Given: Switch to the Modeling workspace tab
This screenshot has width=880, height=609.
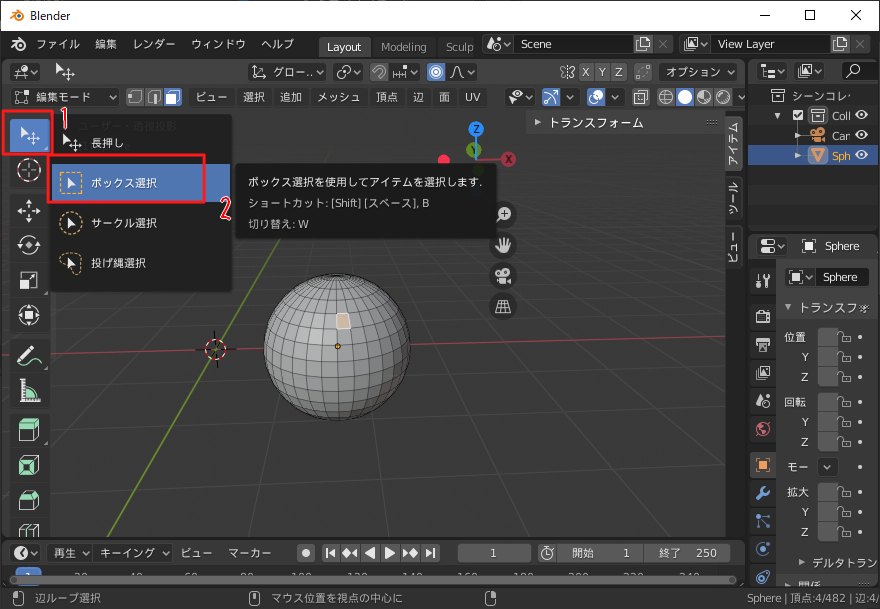Looking at the screenshot, I should pyautogui.click(x=403, y=47).
